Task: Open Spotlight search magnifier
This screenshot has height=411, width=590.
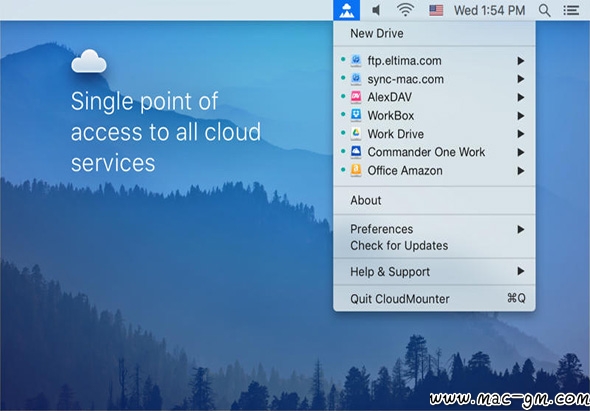Action: tap(544, 11)
